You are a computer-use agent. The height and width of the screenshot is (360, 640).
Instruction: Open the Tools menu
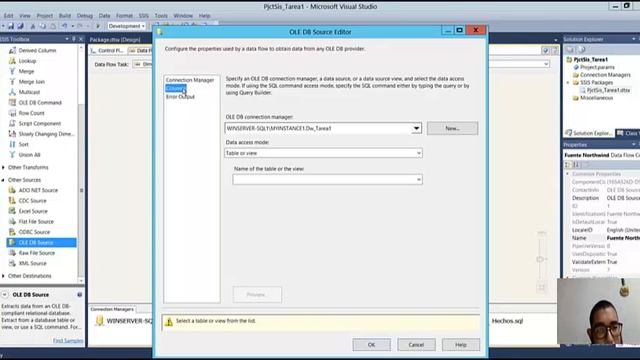click(x=161, y=16)
